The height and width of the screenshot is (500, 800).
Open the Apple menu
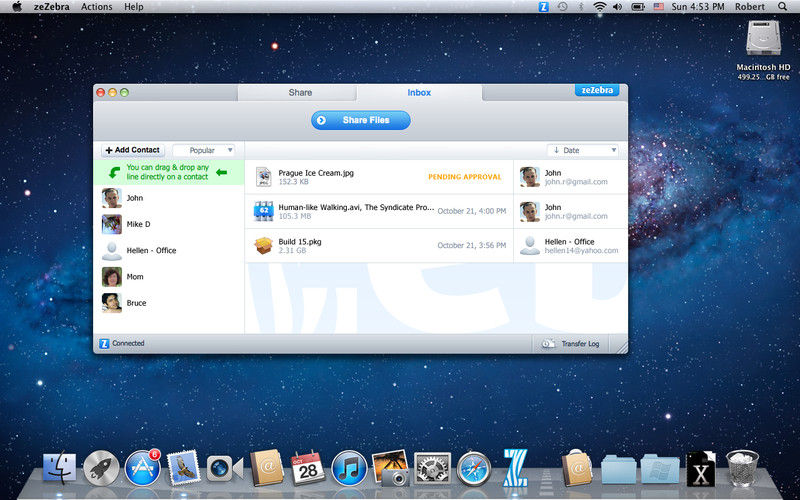coord(16,7)
